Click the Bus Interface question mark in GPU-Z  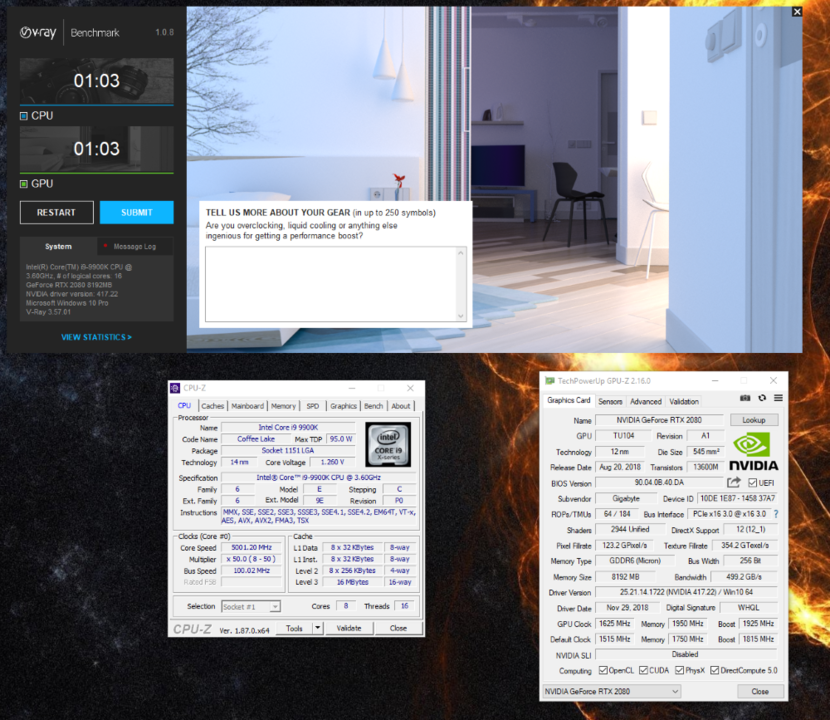(776, 514)
